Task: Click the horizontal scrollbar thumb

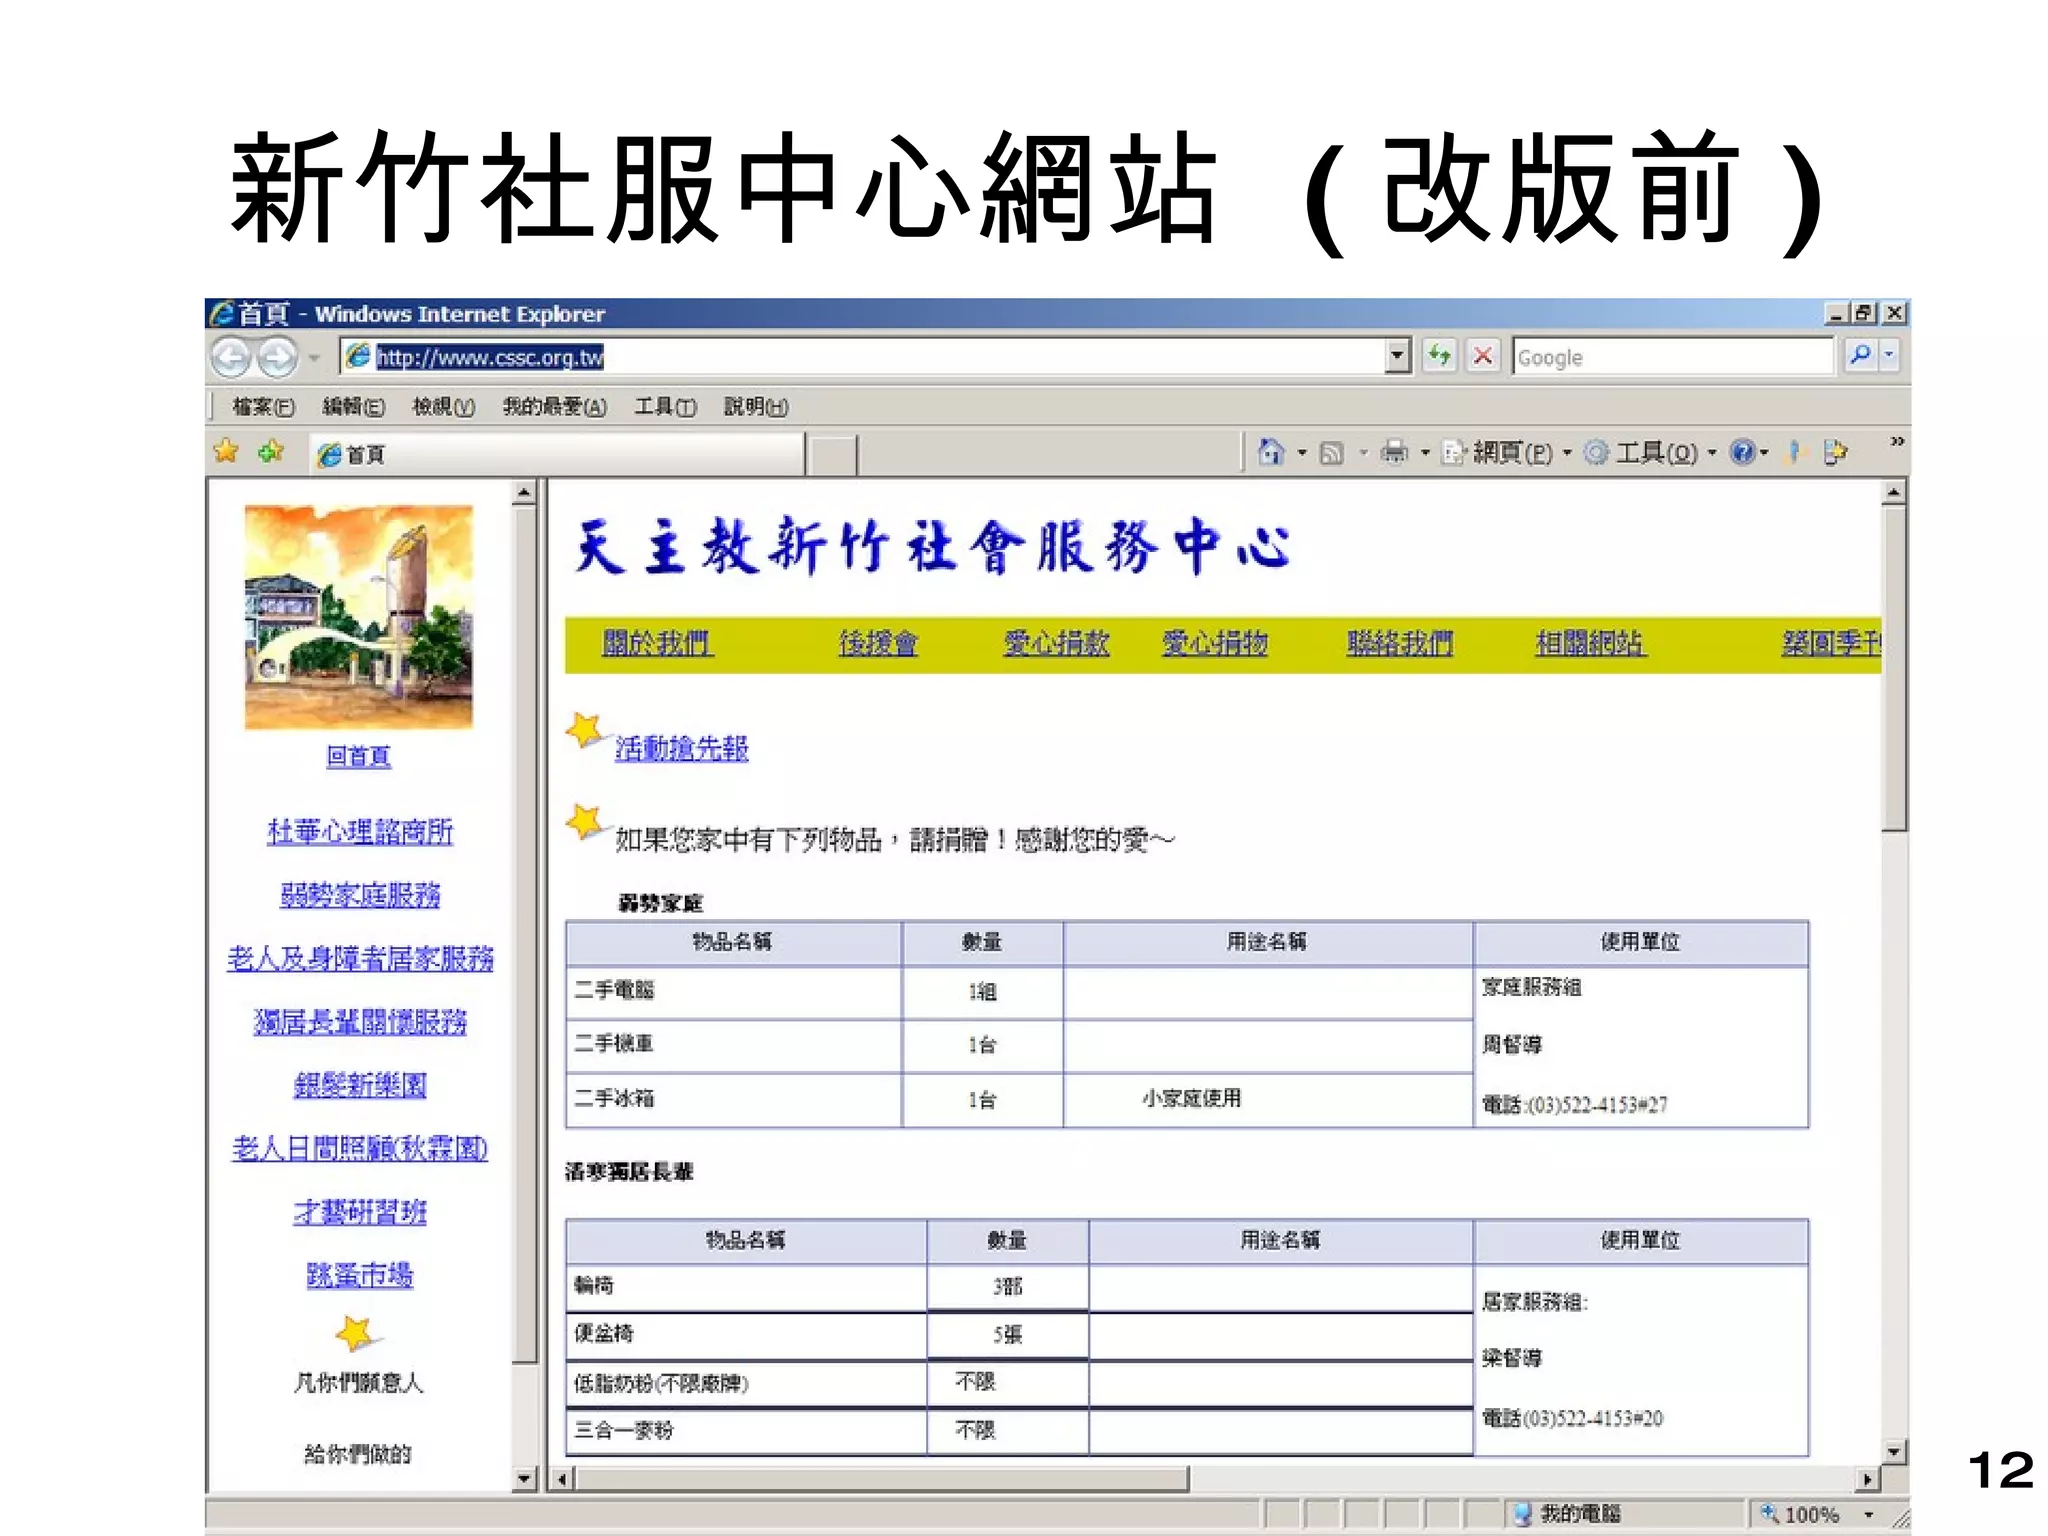Action: pos(882,1479)
